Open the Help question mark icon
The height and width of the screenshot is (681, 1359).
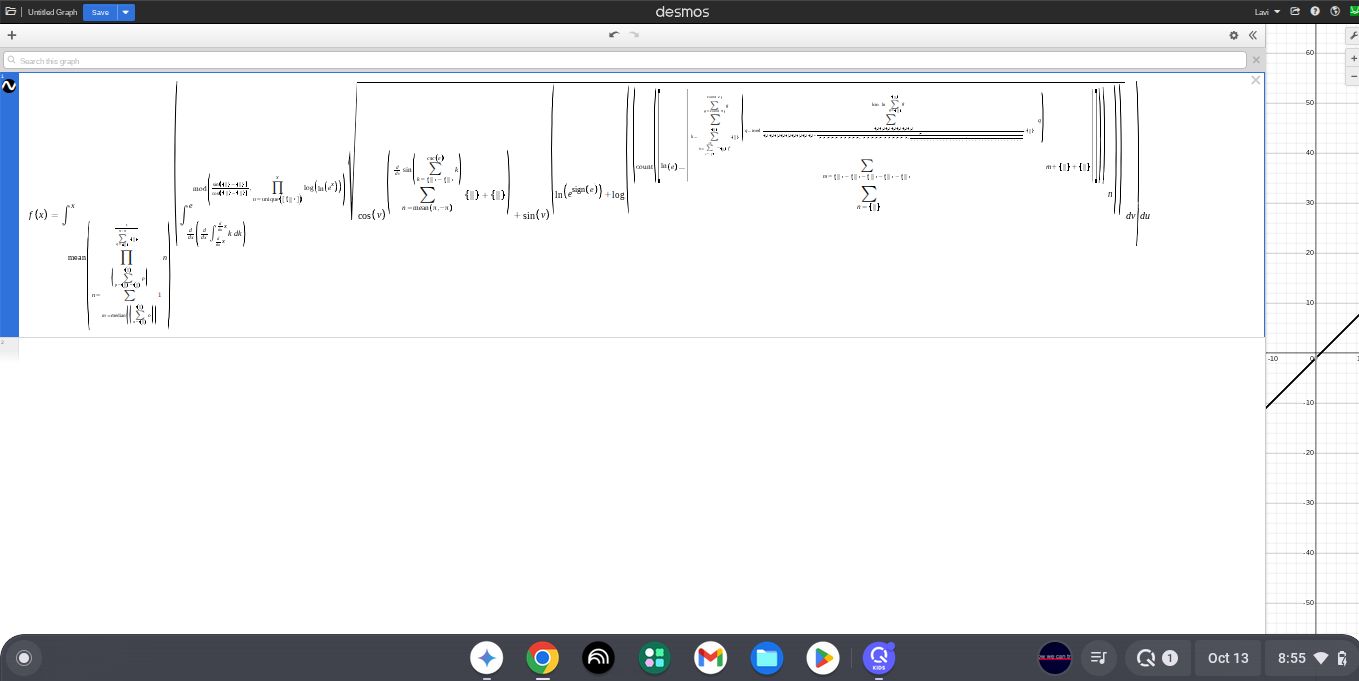click(x=1315, y=12)
